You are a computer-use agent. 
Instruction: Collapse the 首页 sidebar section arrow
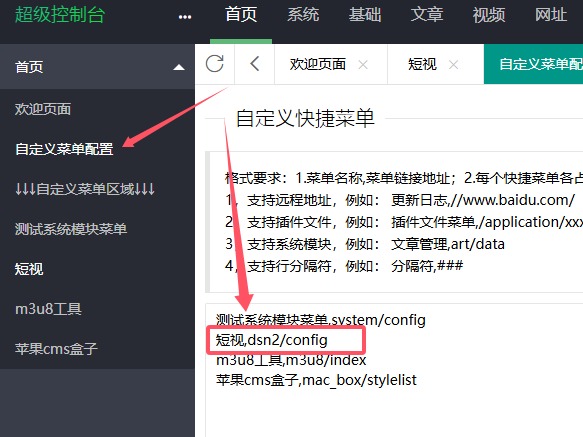click(x=179, y=67)
